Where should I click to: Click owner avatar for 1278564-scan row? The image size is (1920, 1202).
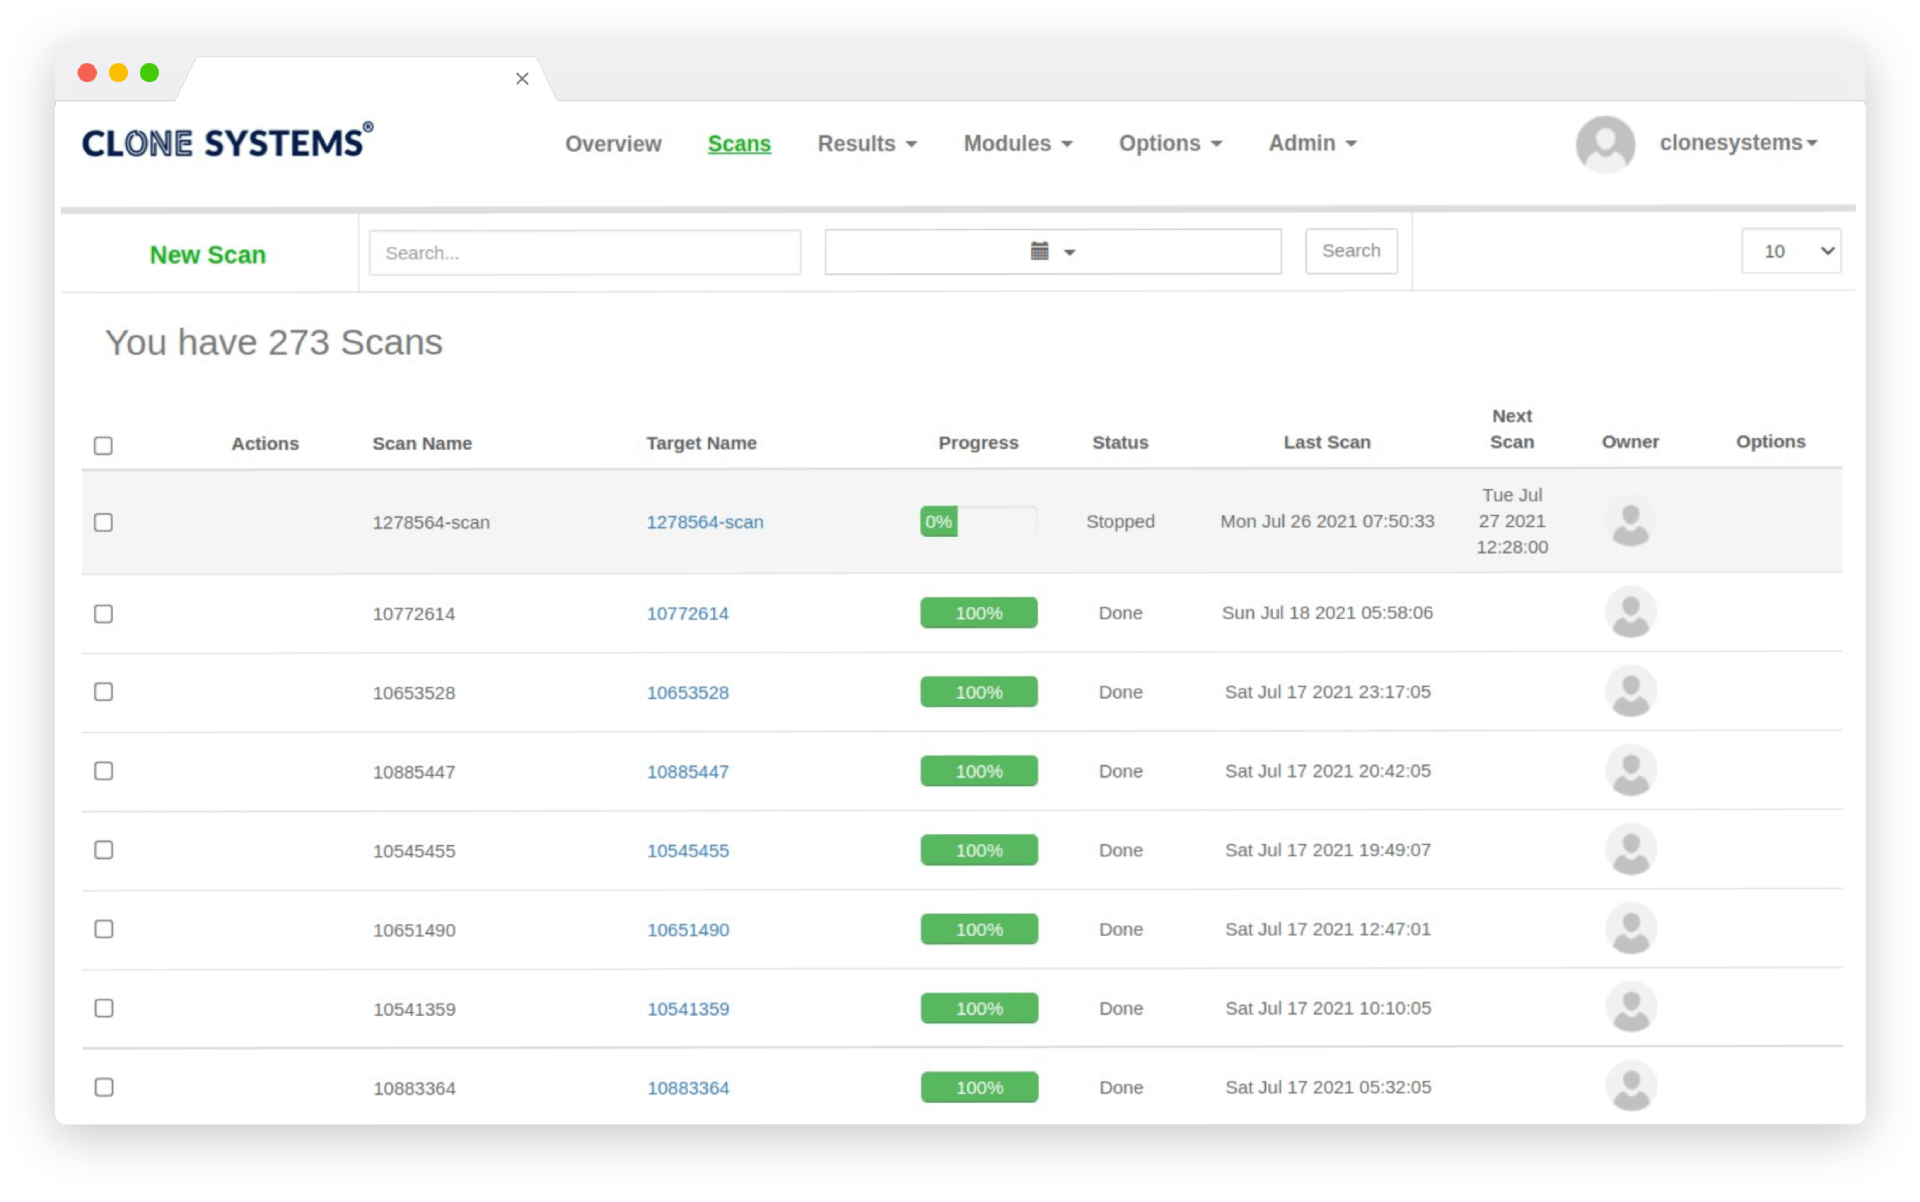(1630, 522)
